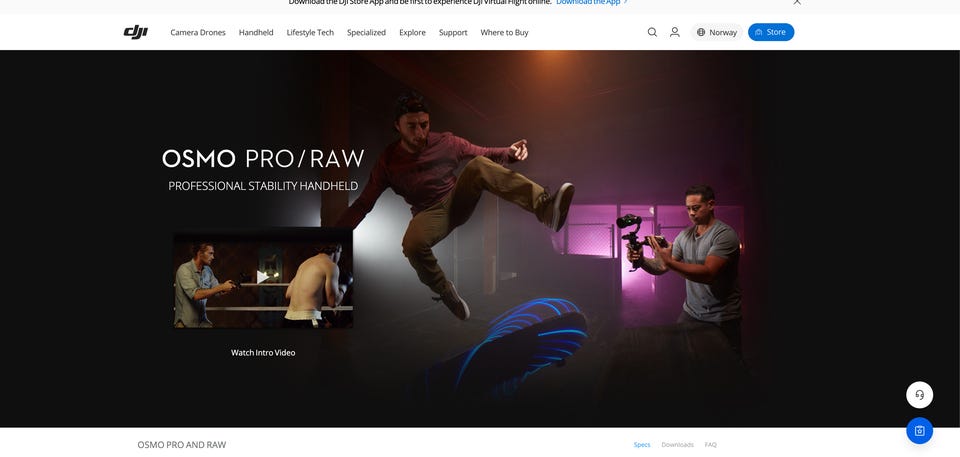This screenshot has width=960, height=457.
Task: Expand the Explore menu
Action: 412,32
